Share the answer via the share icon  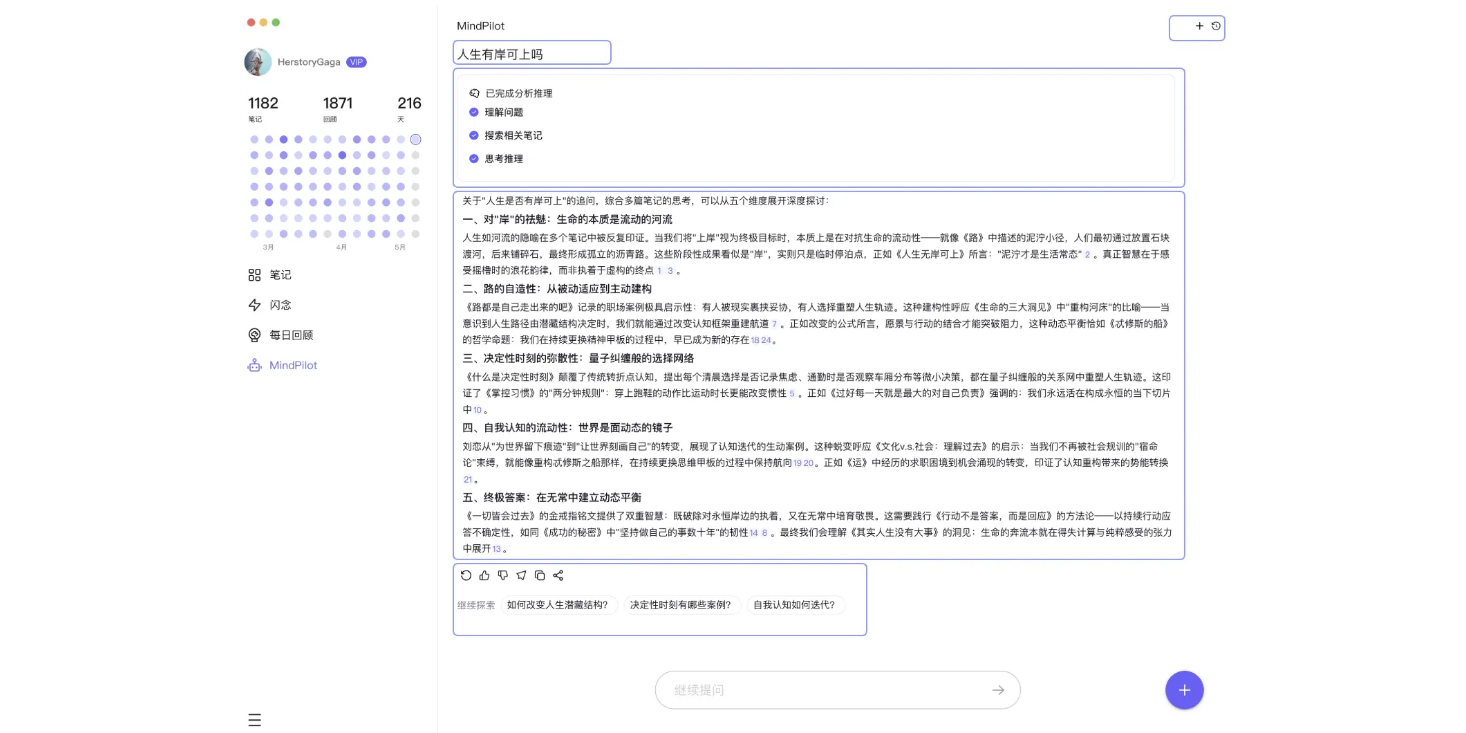pos(559,575)
